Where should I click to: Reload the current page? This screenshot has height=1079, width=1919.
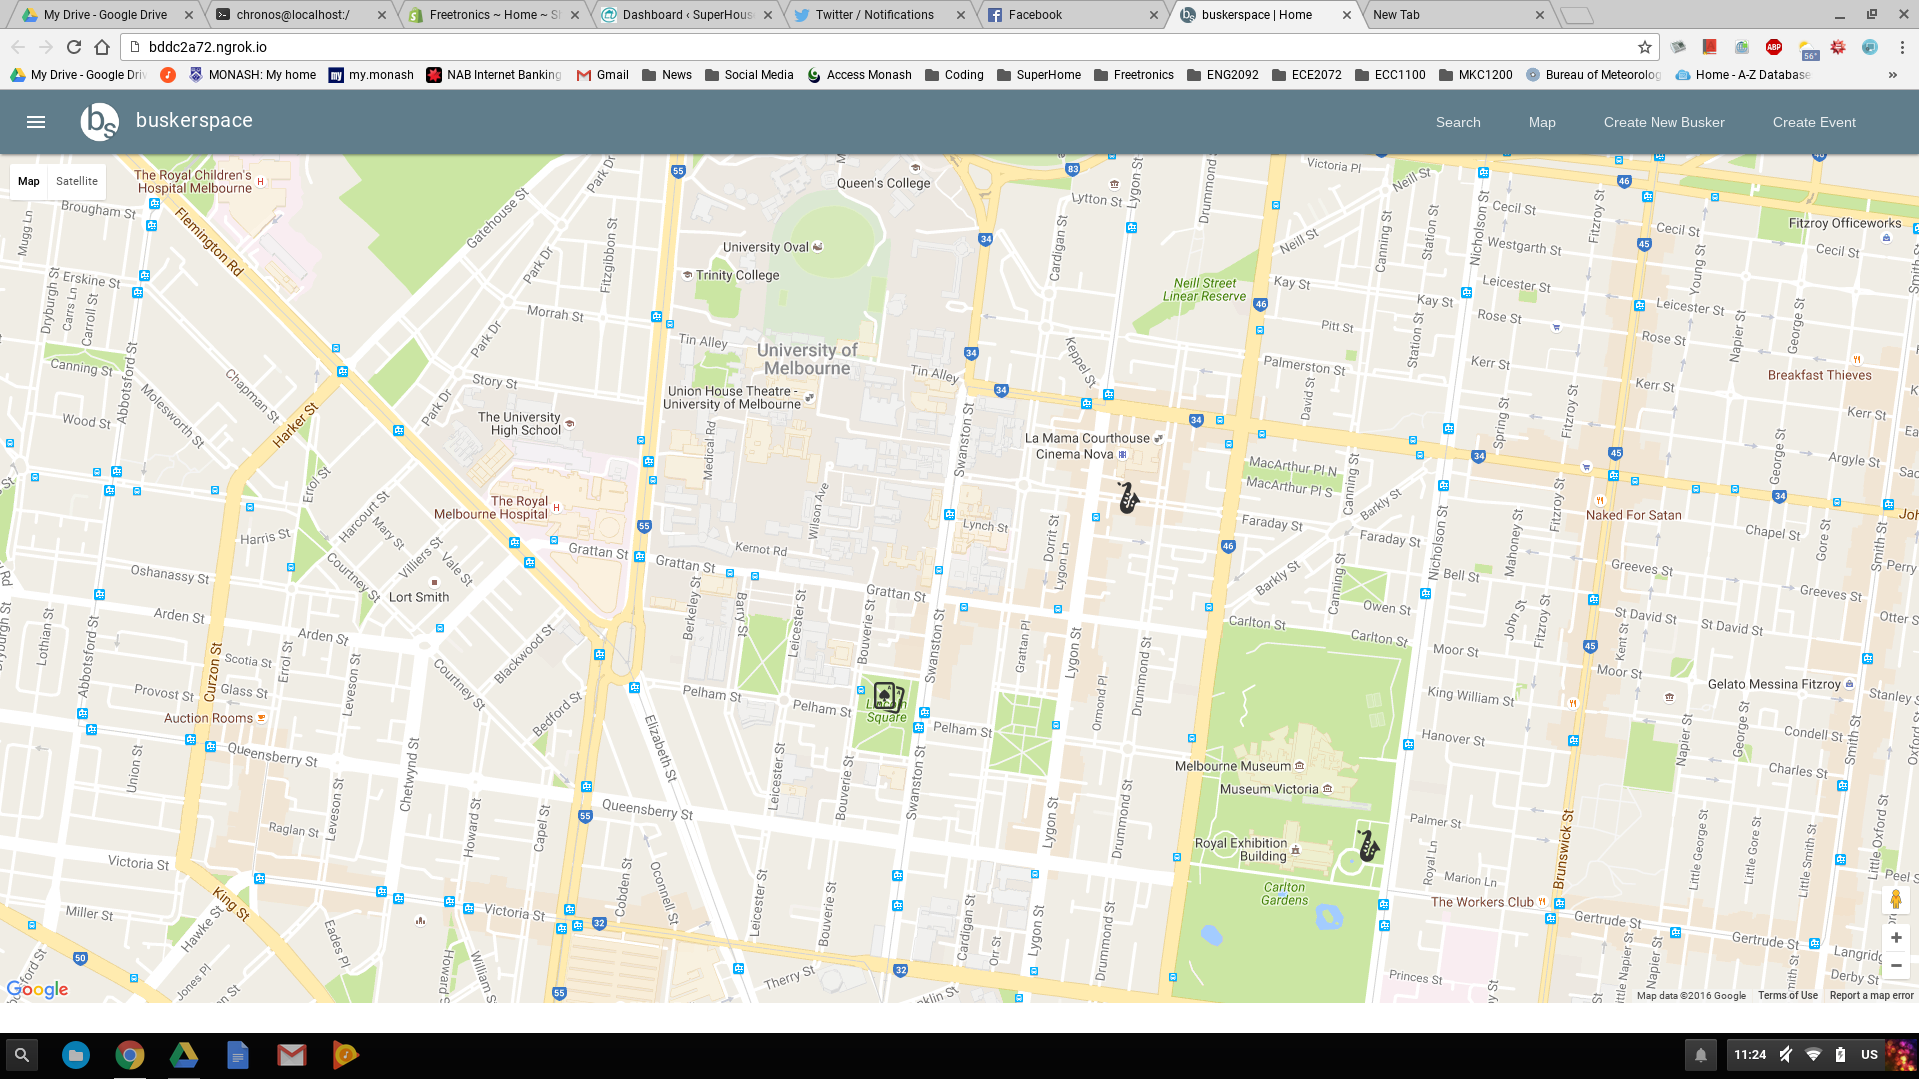[74, 47]
